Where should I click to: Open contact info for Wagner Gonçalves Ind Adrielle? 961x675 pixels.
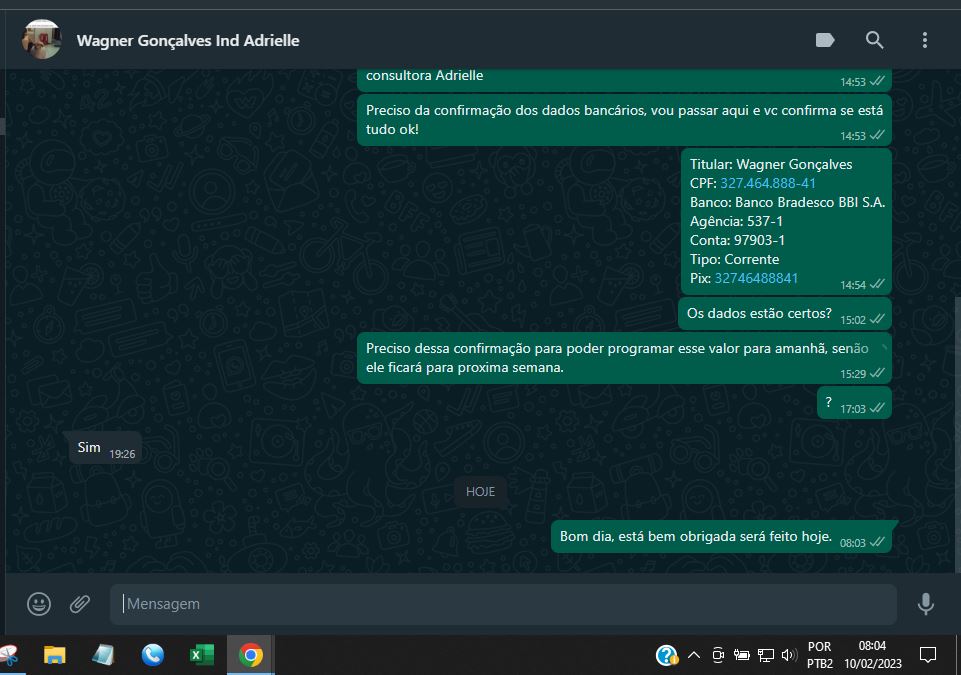click(x=188, y=41)
